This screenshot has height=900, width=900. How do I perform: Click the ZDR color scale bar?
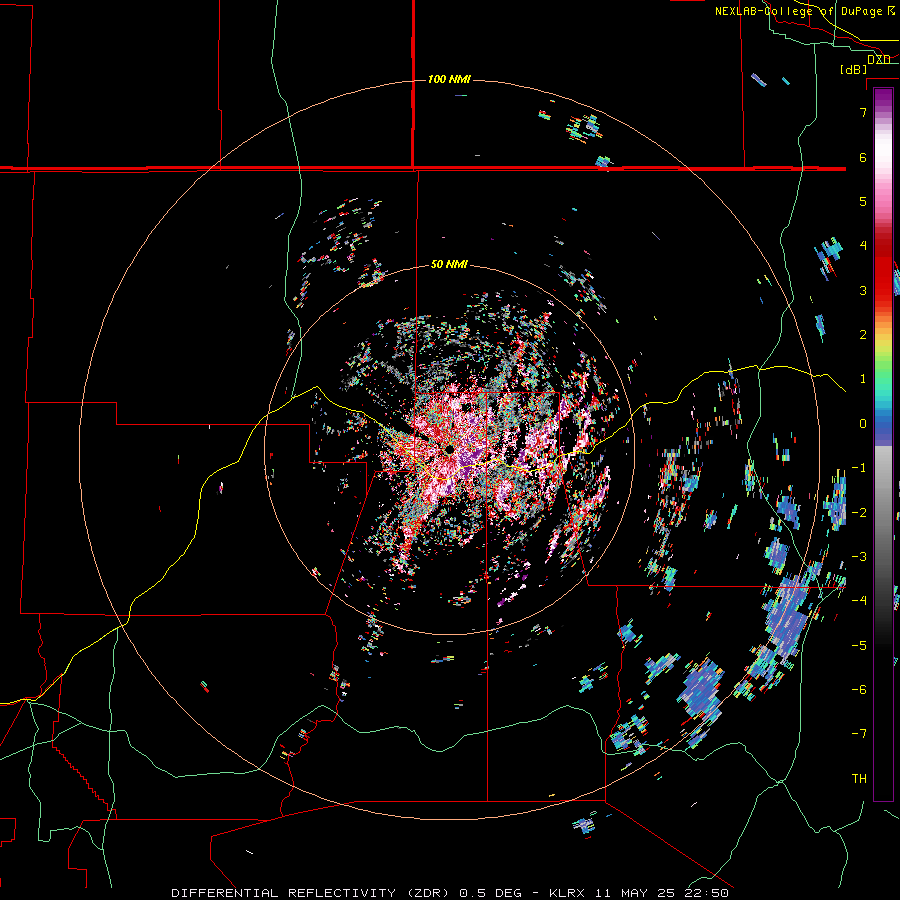(x=883, y=444)
